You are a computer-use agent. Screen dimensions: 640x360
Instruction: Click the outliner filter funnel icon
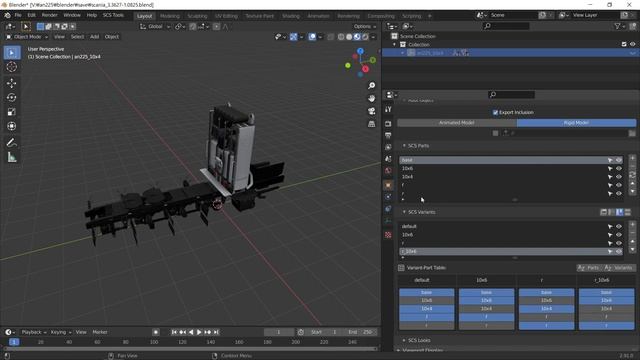617,26
